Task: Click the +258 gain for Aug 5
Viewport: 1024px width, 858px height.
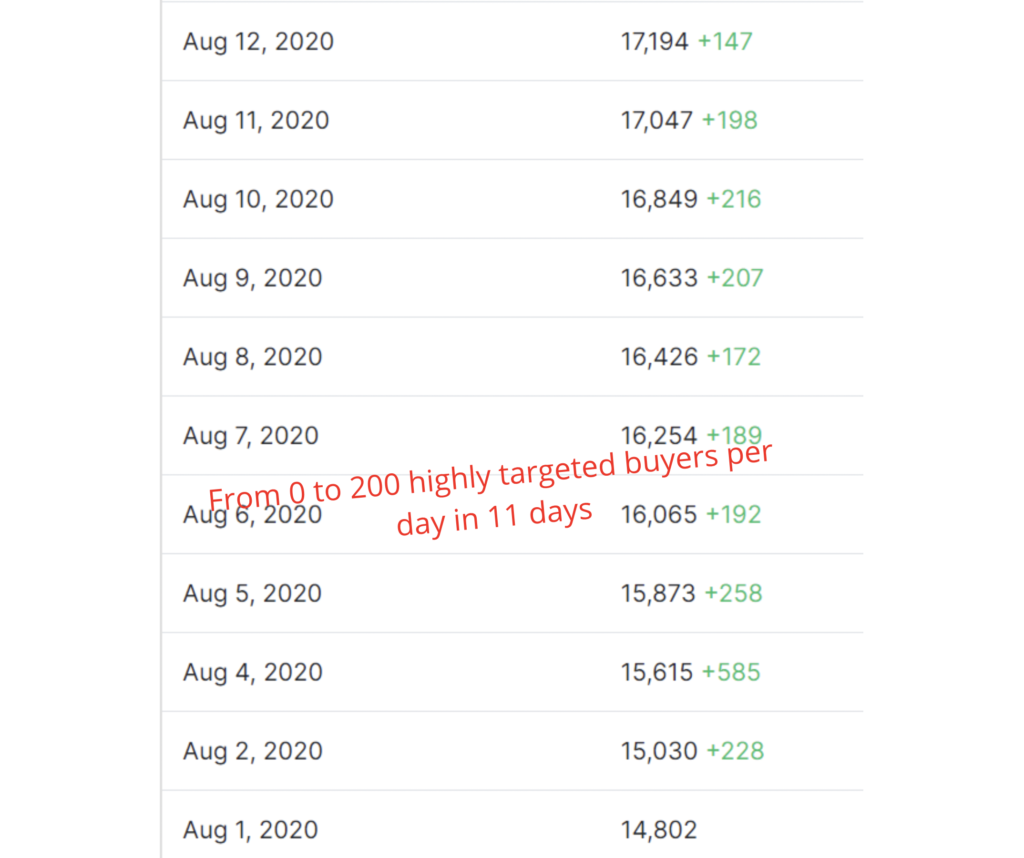Action: point(733,594)
